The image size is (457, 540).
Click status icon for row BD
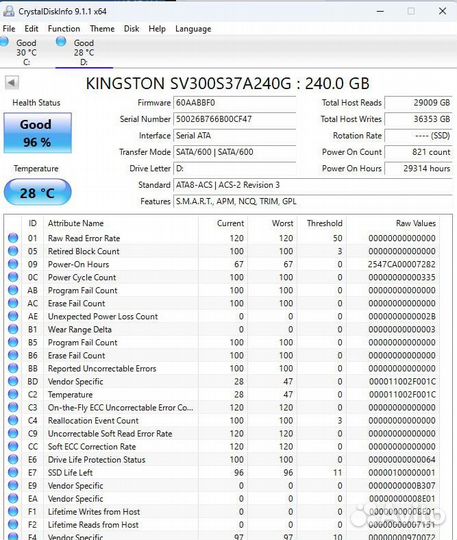(13, 381)
